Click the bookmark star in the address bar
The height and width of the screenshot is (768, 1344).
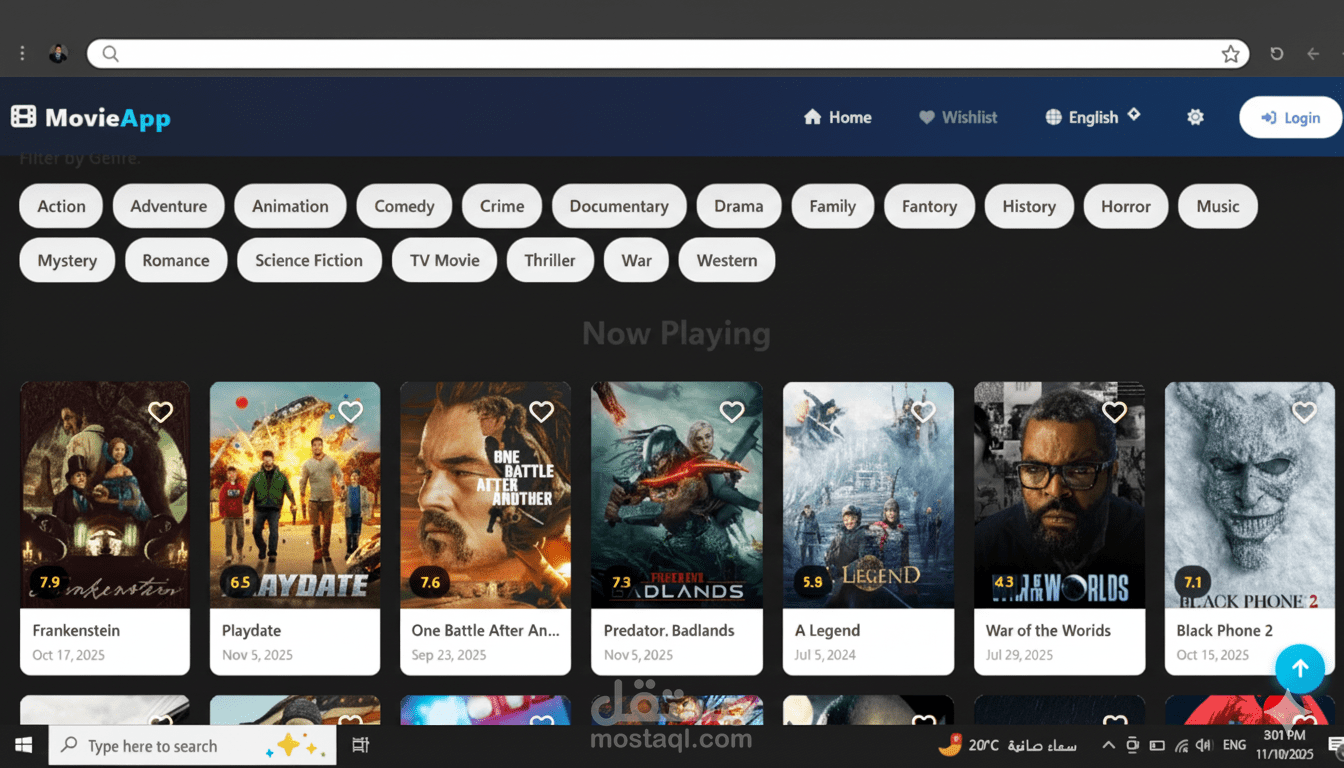tap(1230, 54)
